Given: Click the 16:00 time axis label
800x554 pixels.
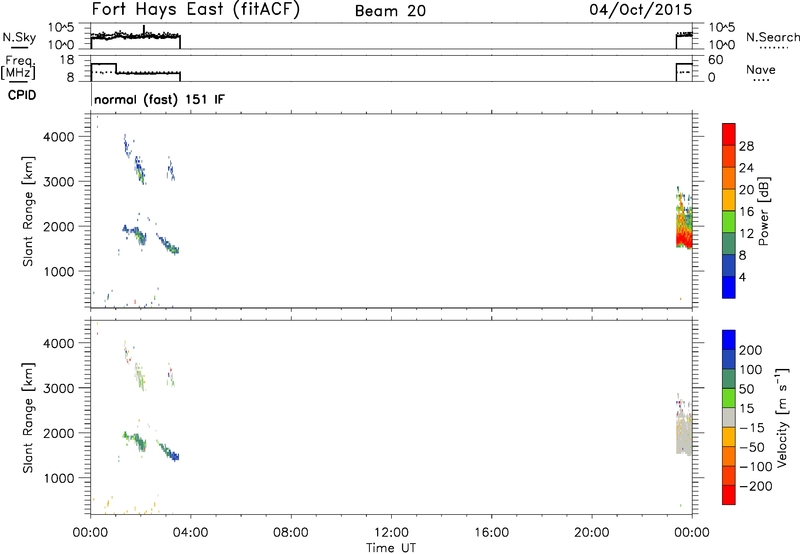Looking at the screenshot, I should click(491, 533).
